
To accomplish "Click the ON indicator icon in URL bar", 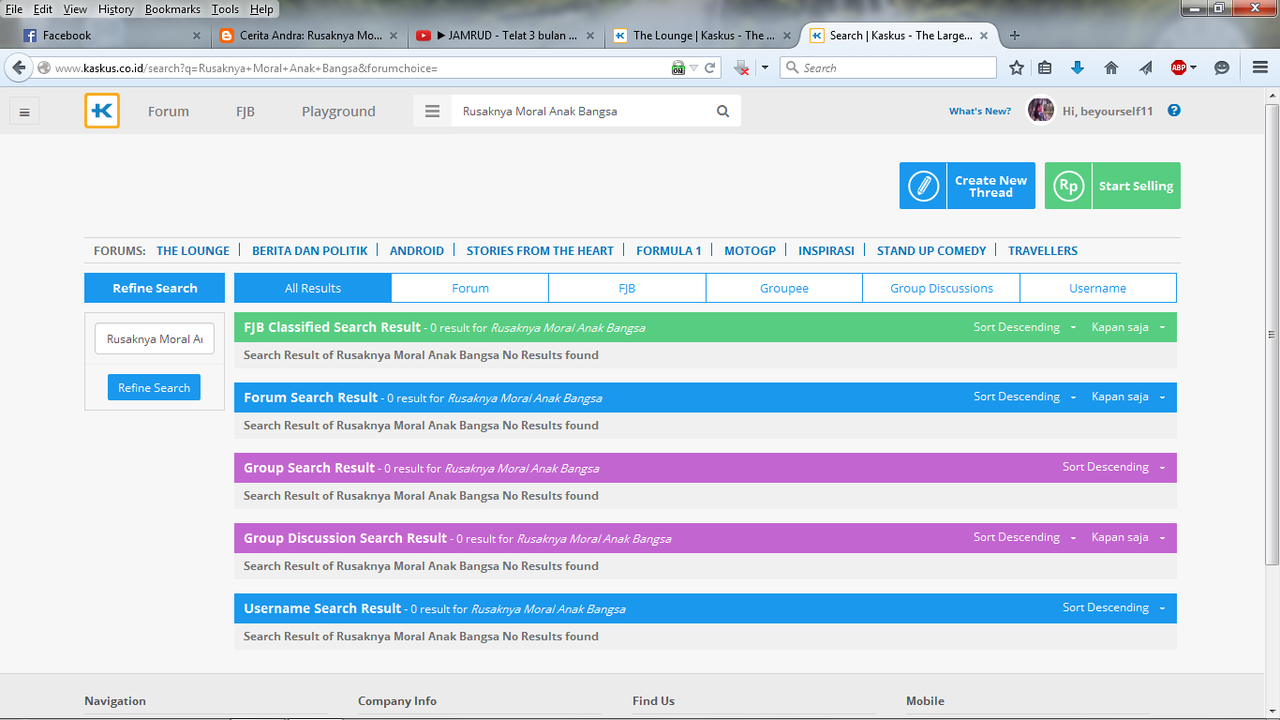I will tap(678, 68).
